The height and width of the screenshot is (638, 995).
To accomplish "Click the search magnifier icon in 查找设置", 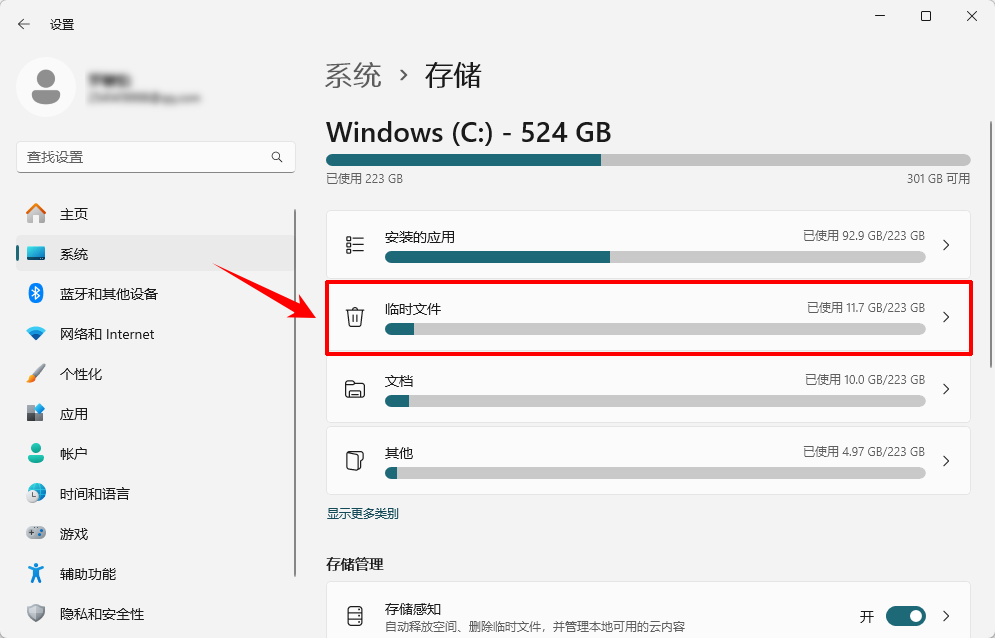I will point(277,157).
